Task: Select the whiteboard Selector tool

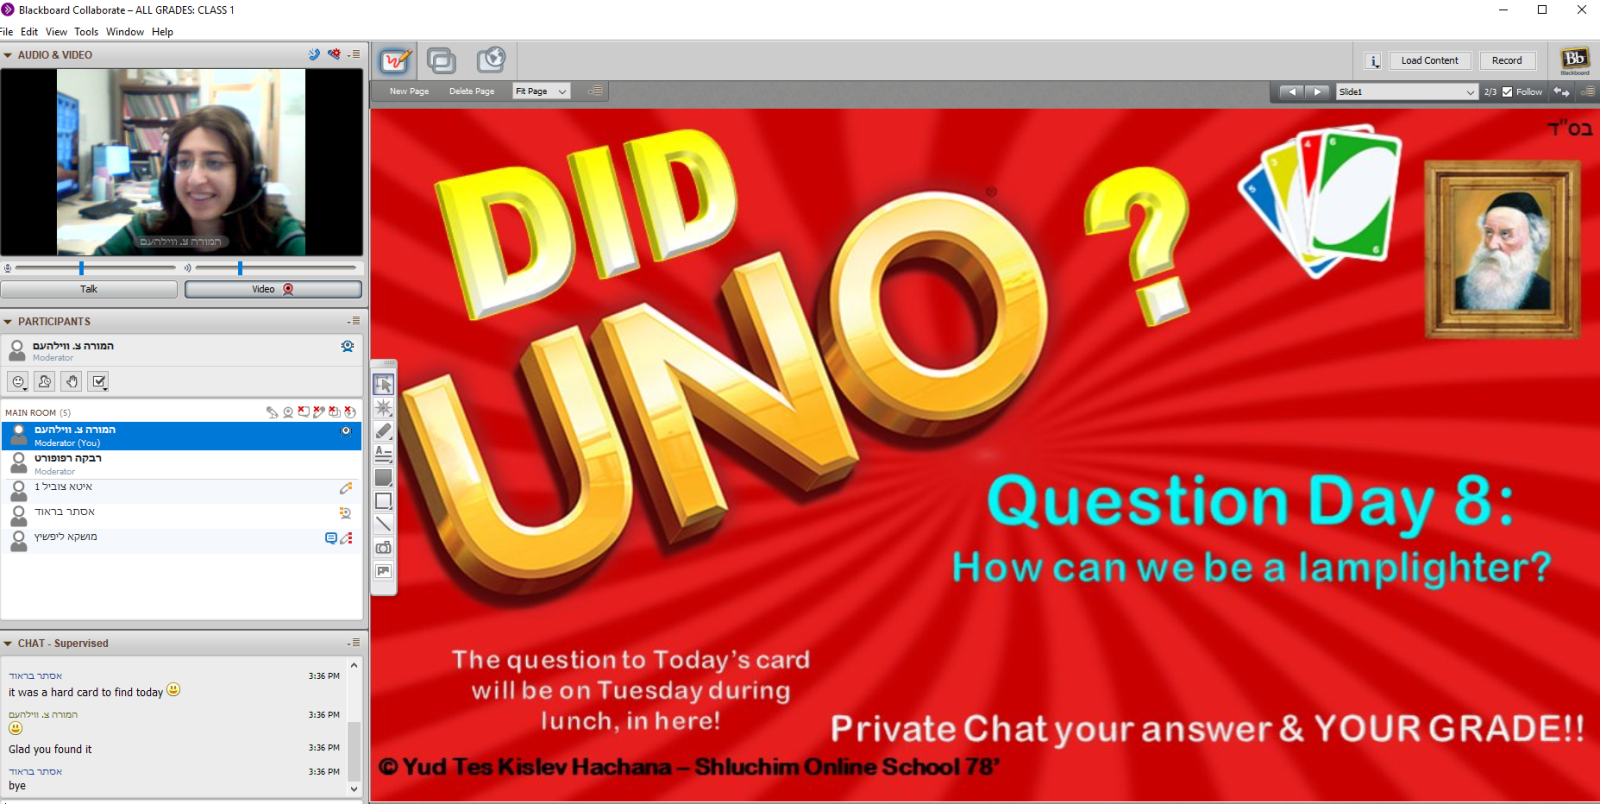Action: (x=383, y=385)
